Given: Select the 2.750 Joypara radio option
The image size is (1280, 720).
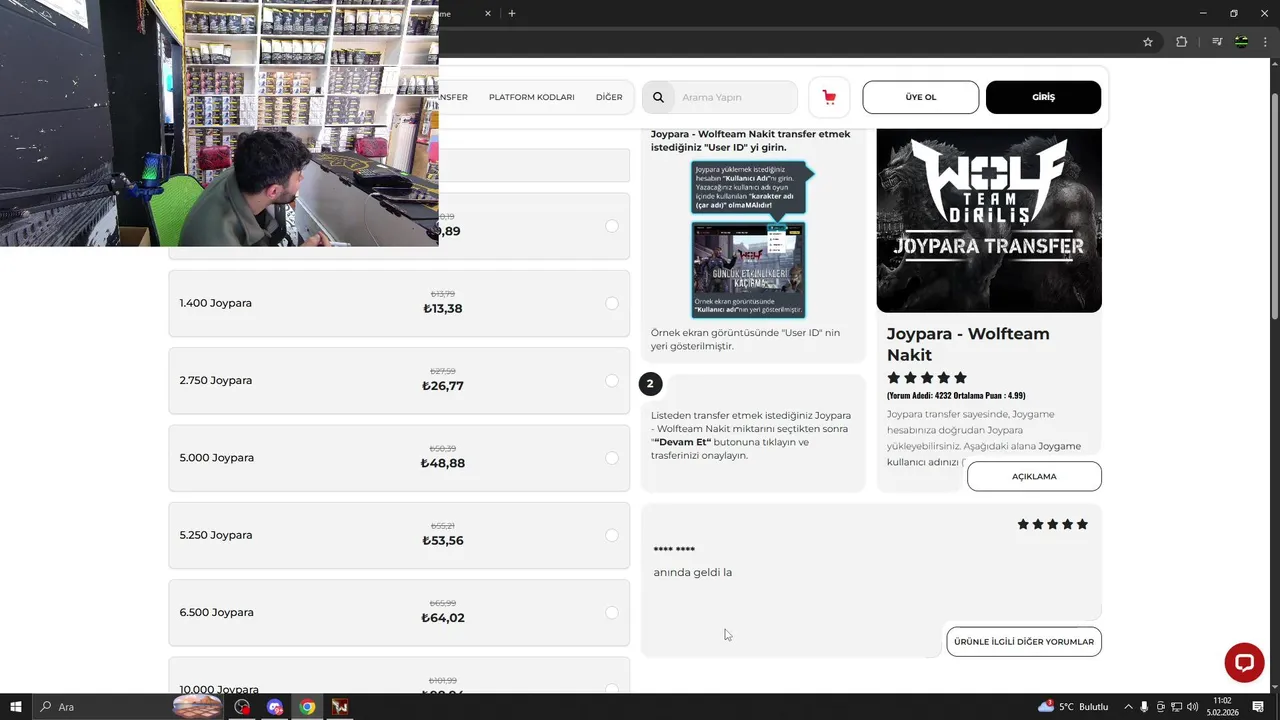Looking at the screenshot, I should point(612,381).
